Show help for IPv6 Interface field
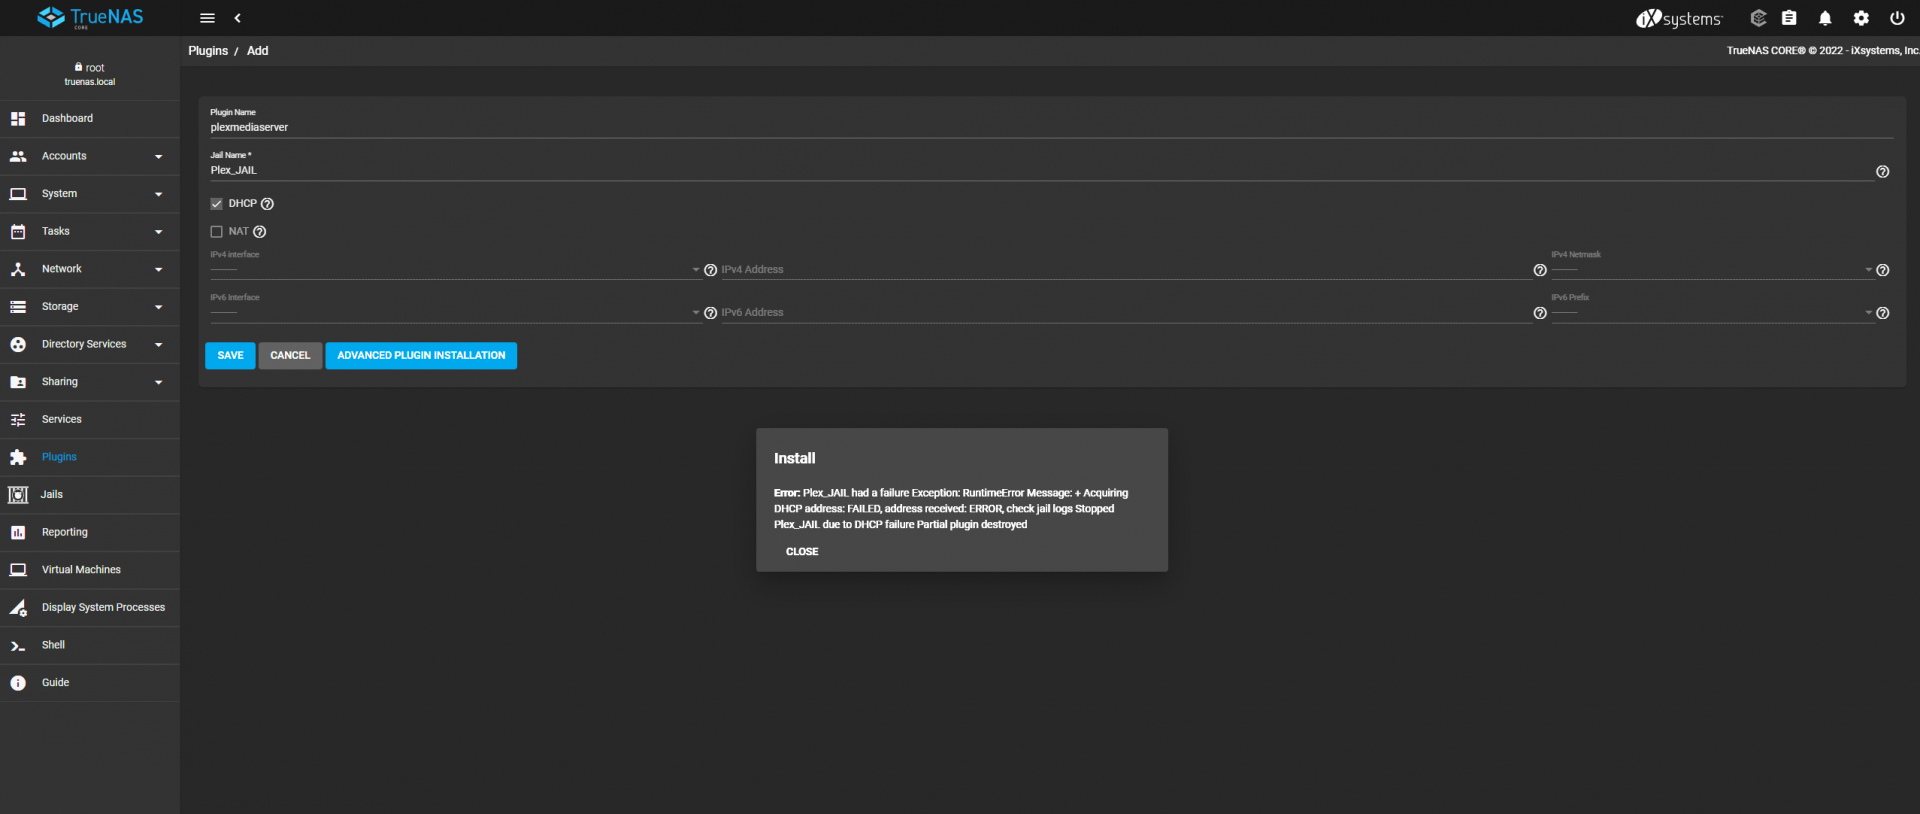 point(710,313)
